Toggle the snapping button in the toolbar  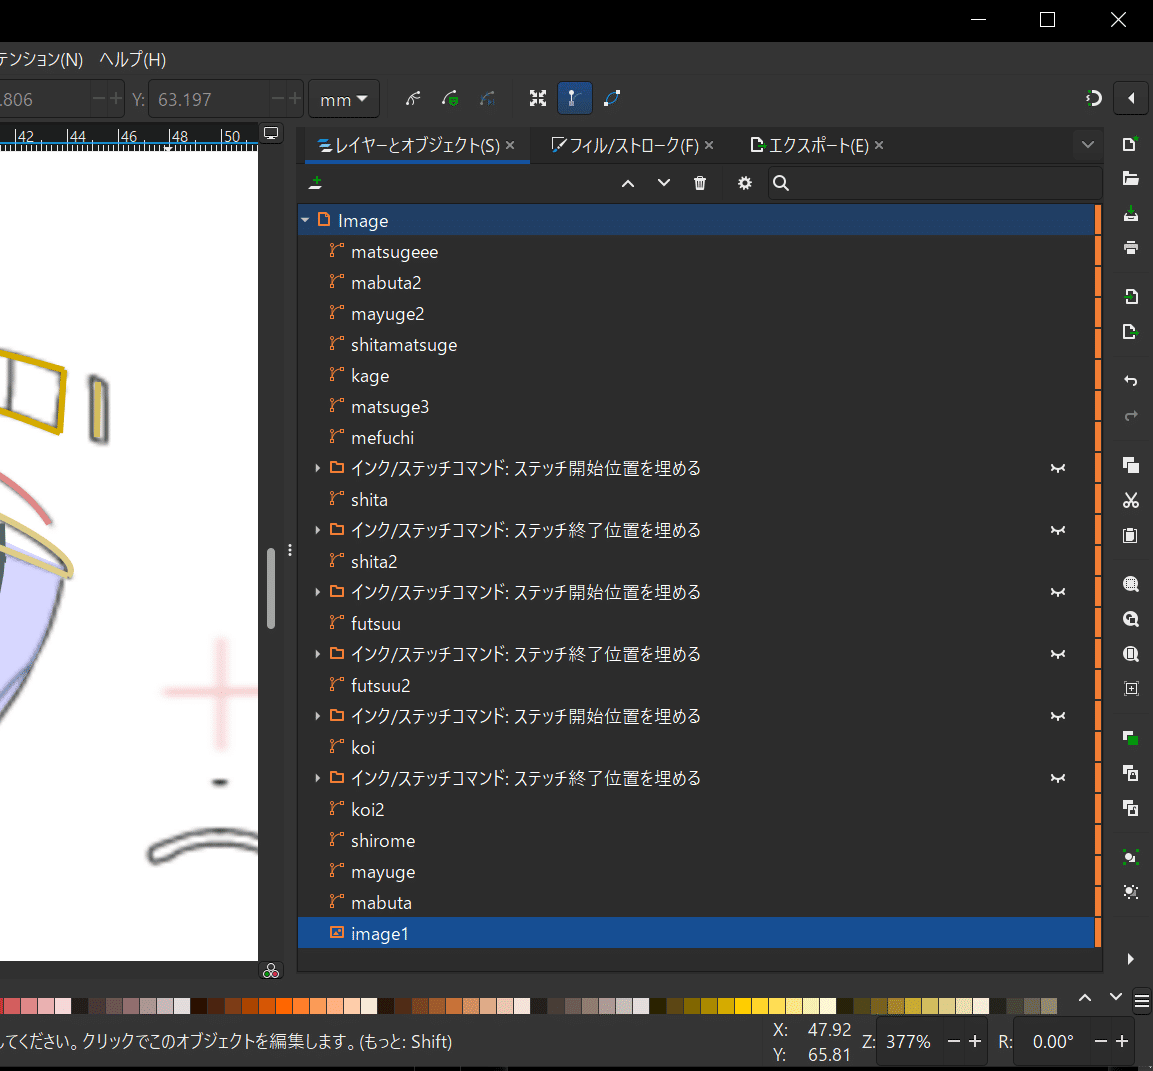pyautogui.click(x=1094, y=98)
